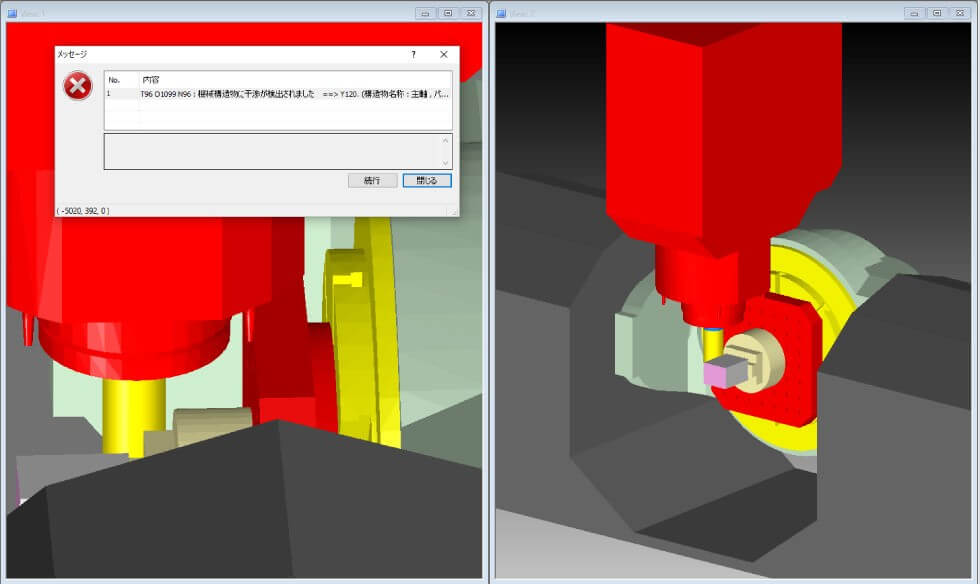Close the メッセージ dialog with X
The height and width of the screenshot is (584, 980).
pos(444,55)
